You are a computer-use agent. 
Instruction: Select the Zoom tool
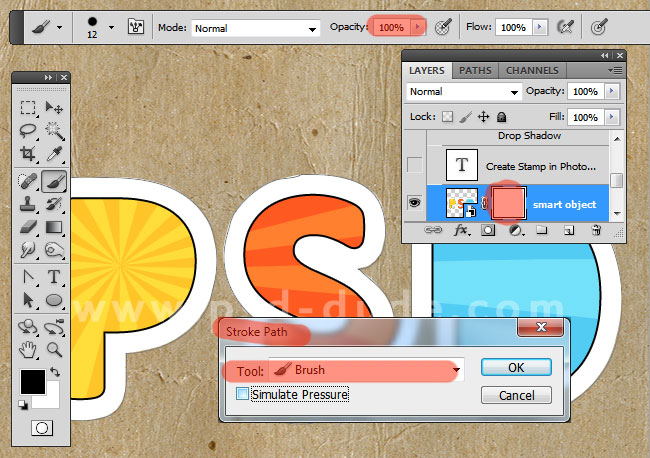pyautogui.click(x=54, y=350)
